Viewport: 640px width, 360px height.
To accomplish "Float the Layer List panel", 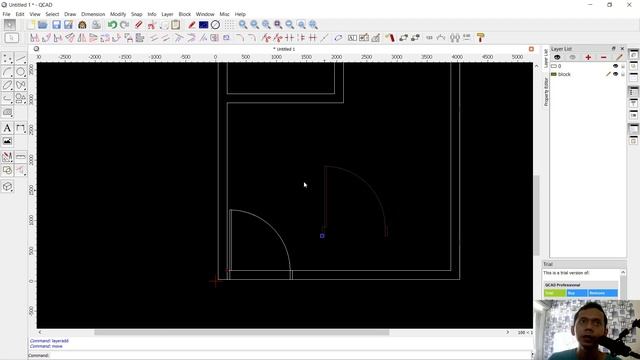I will [613, 49].
